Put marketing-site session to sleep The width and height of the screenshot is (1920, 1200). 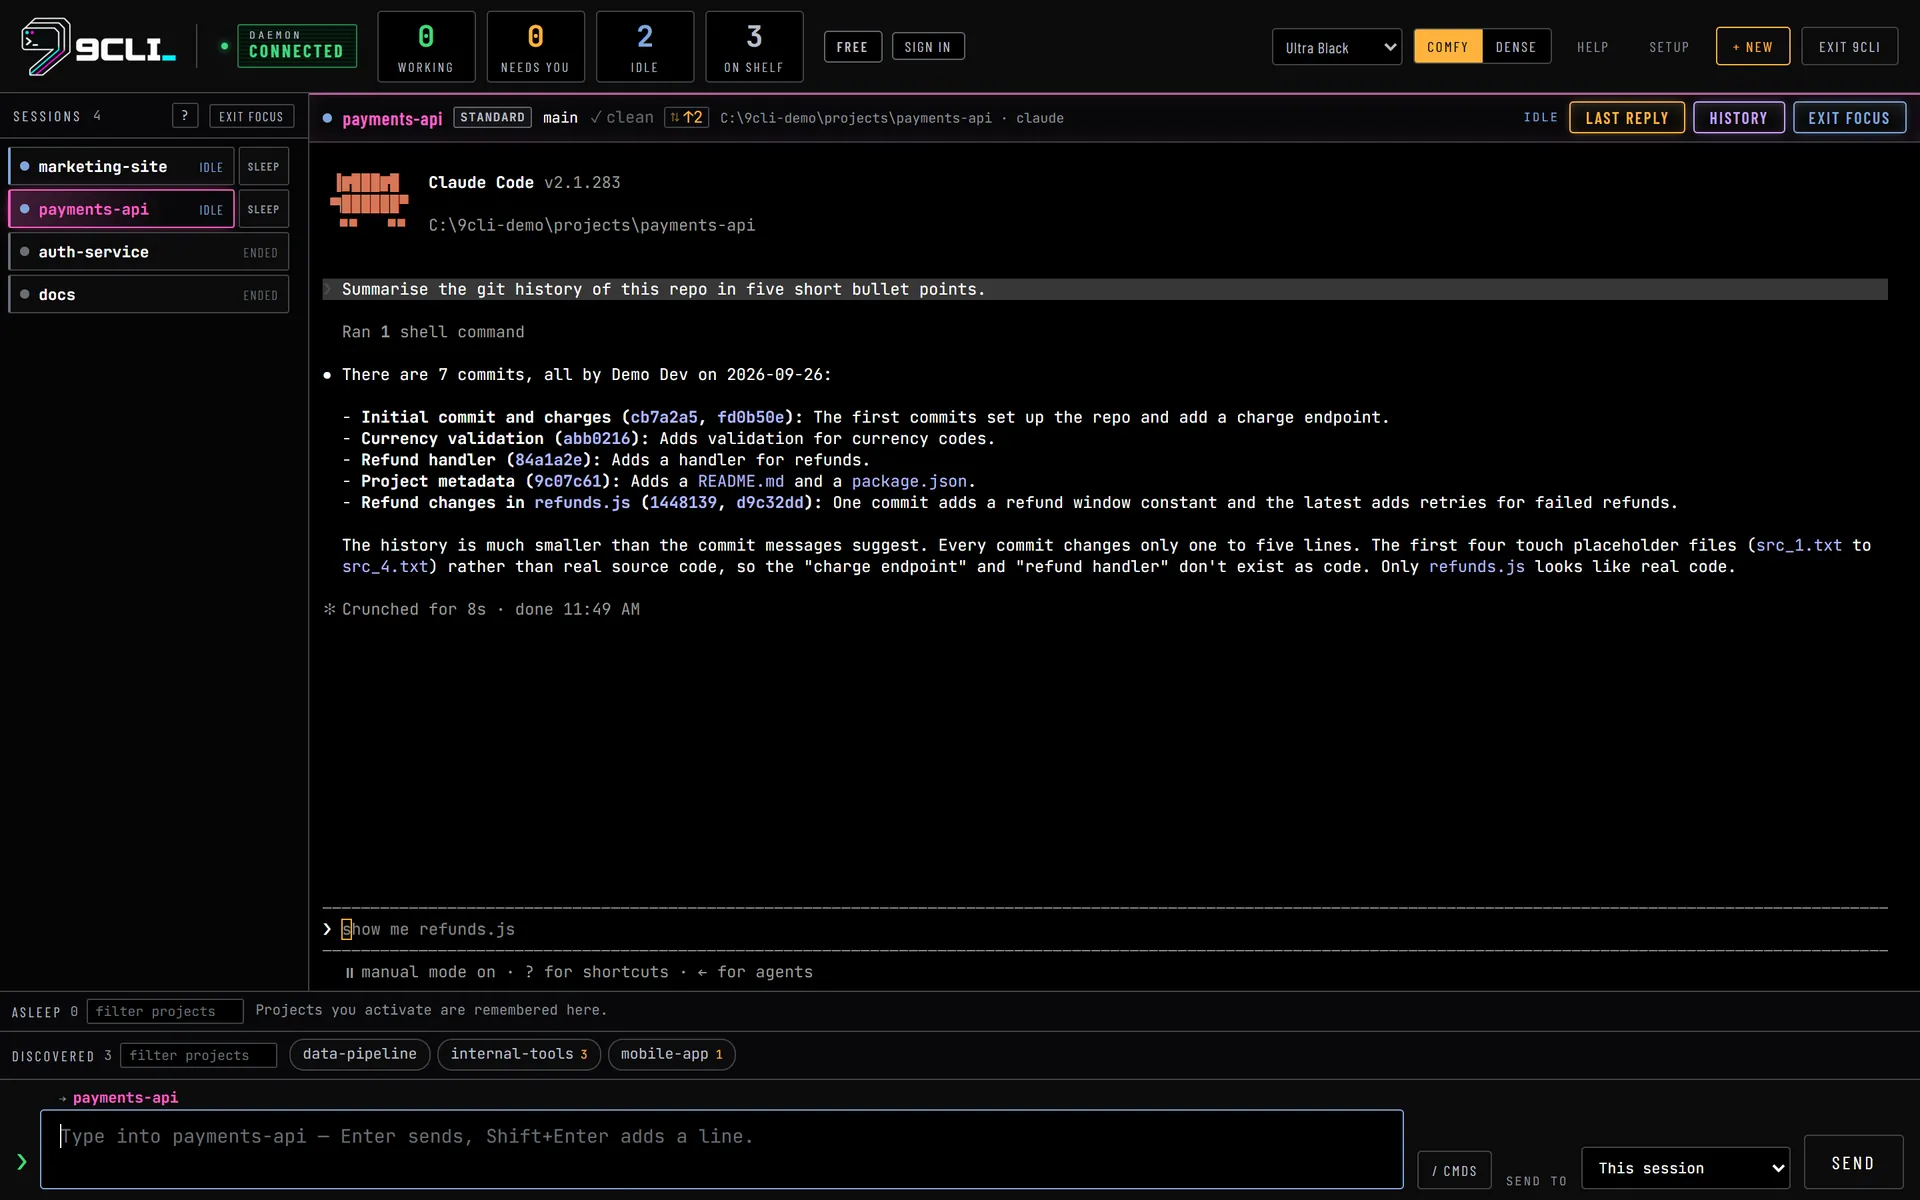pyautogui.click(x=264, y=167)
